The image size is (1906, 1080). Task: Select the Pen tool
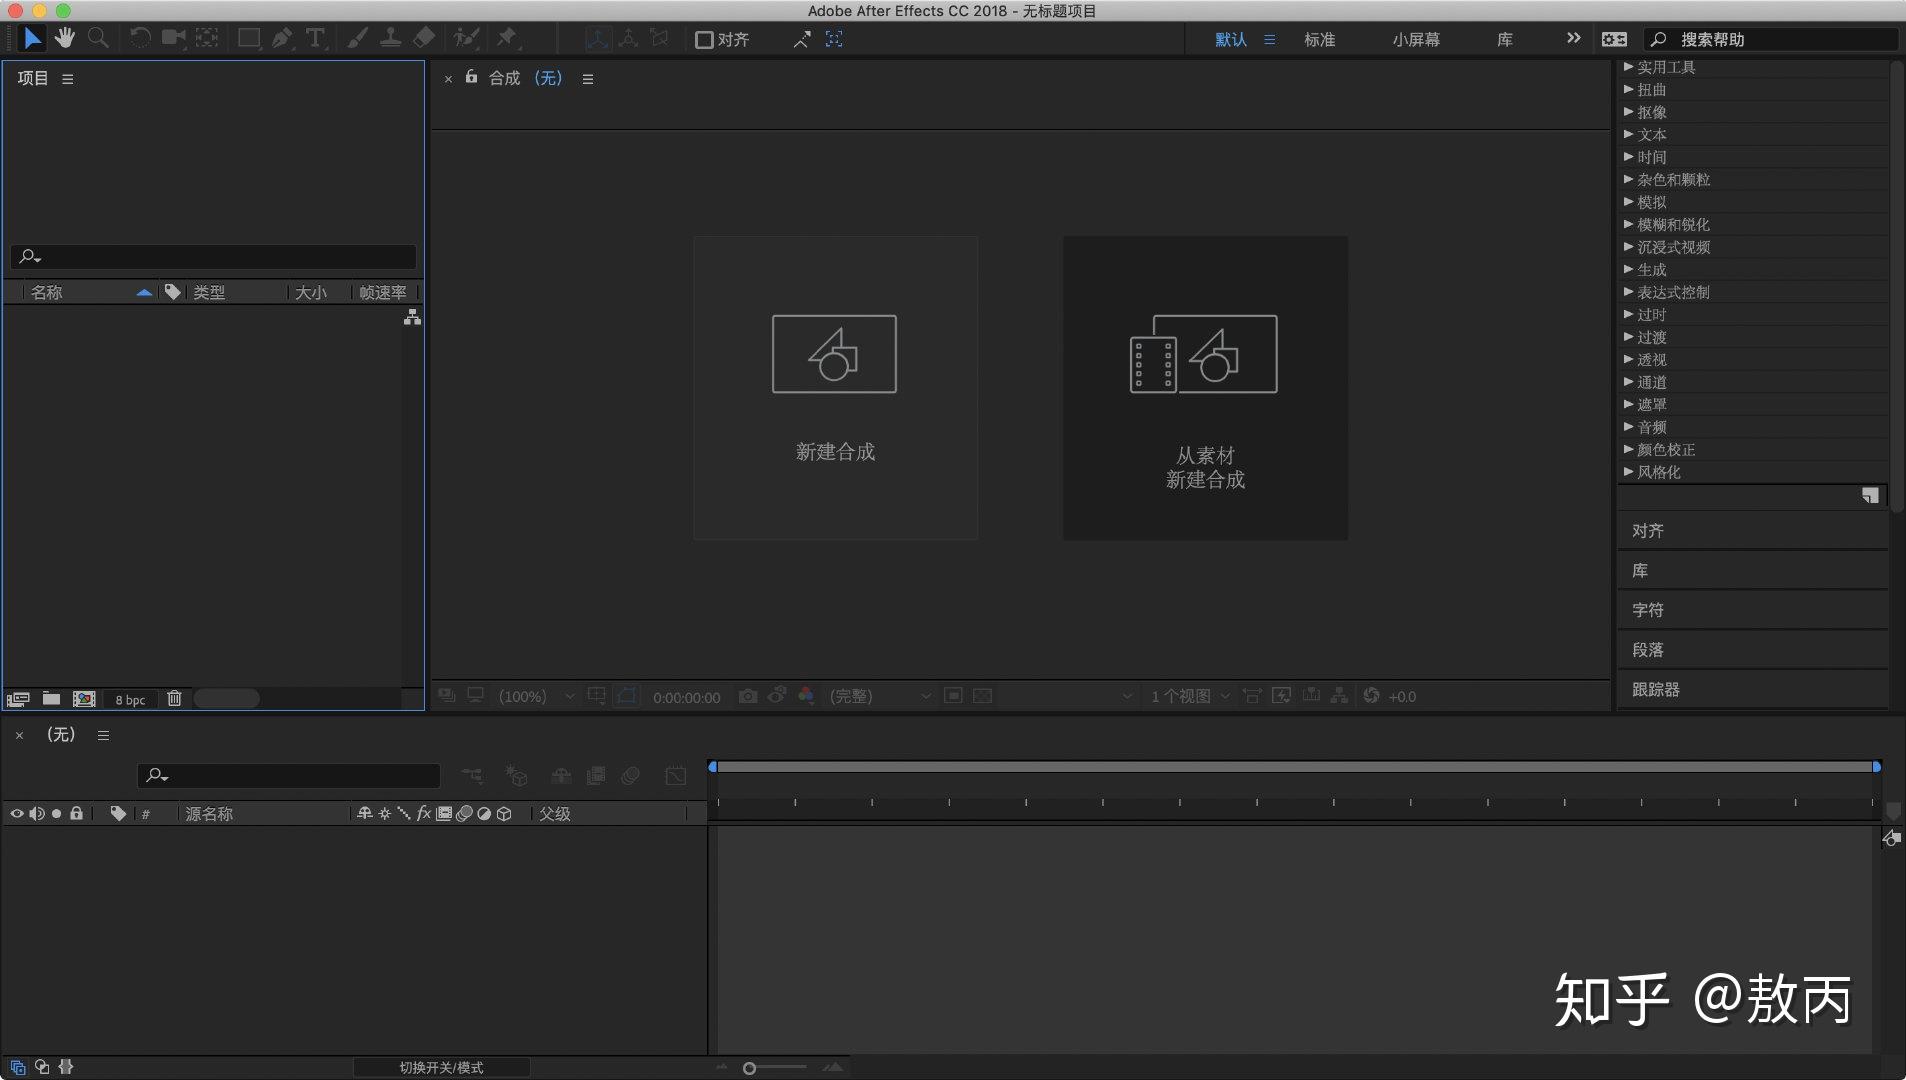point(283,38)
